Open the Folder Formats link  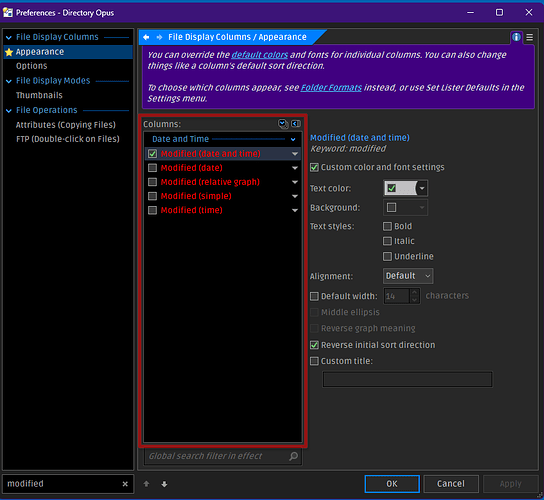coord(331,87)
